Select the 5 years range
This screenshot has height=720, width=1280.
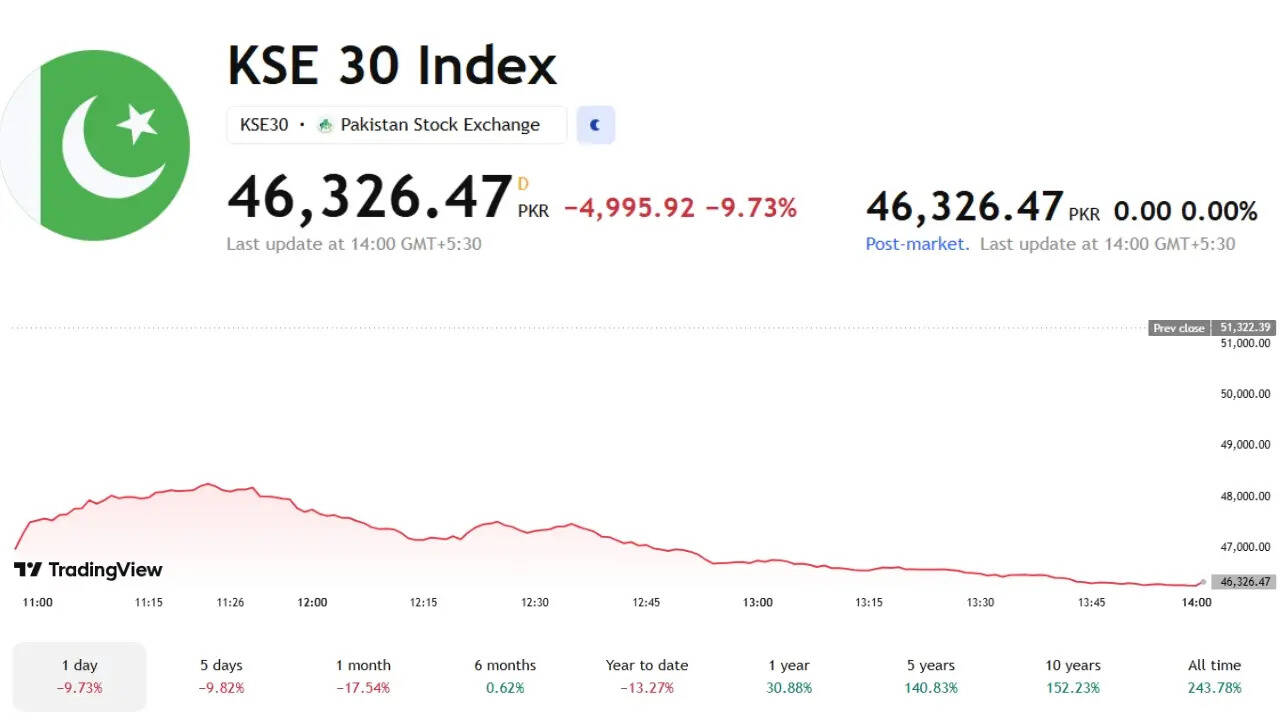[931, 675]
